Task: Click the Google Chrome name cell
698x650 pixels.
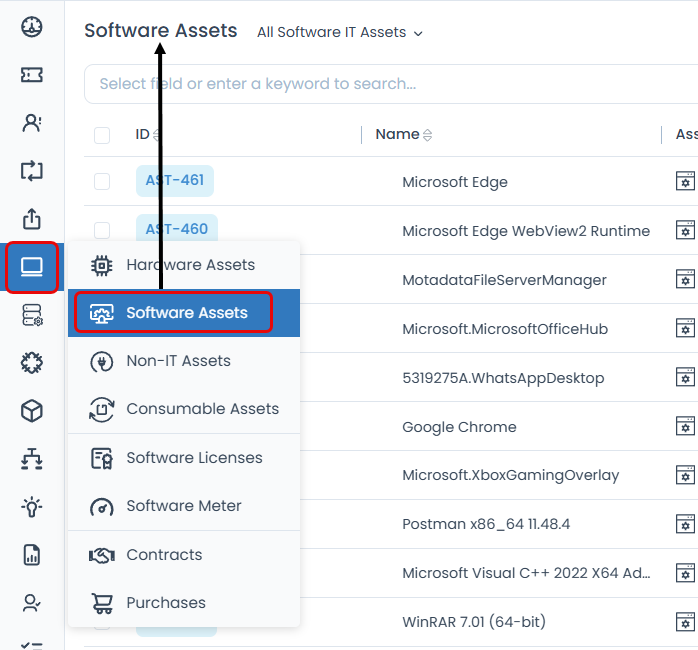Action: (459, 427)
